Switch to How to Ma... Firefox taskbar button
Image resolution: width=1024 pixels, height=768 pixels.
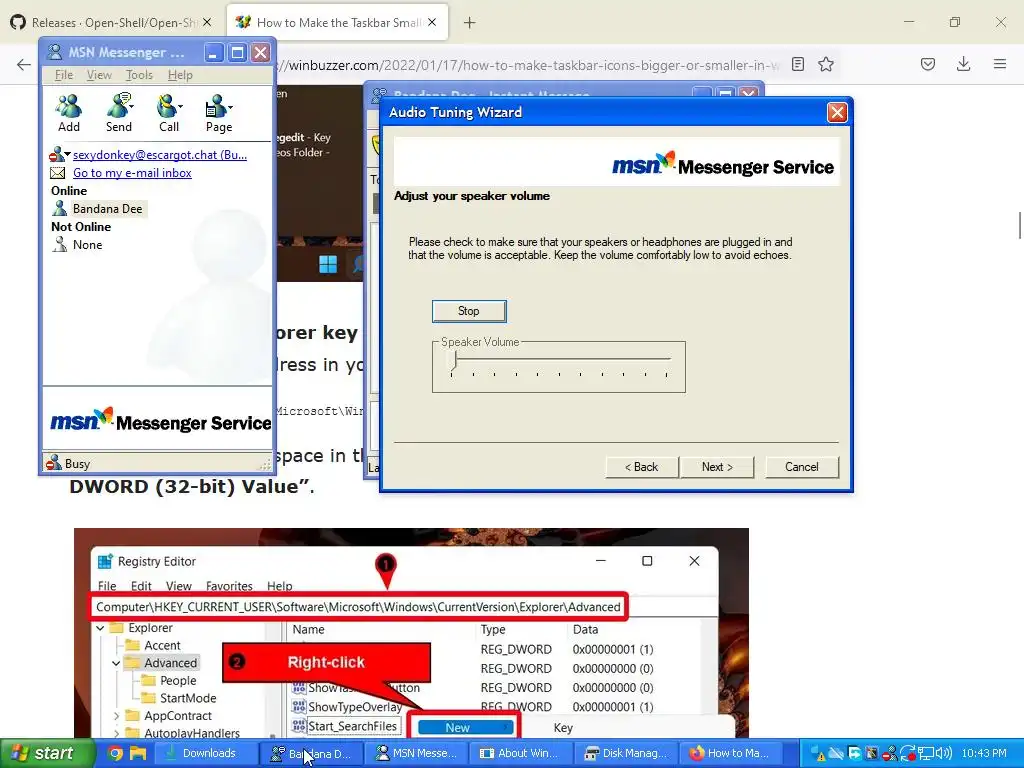tap(730, 753)
